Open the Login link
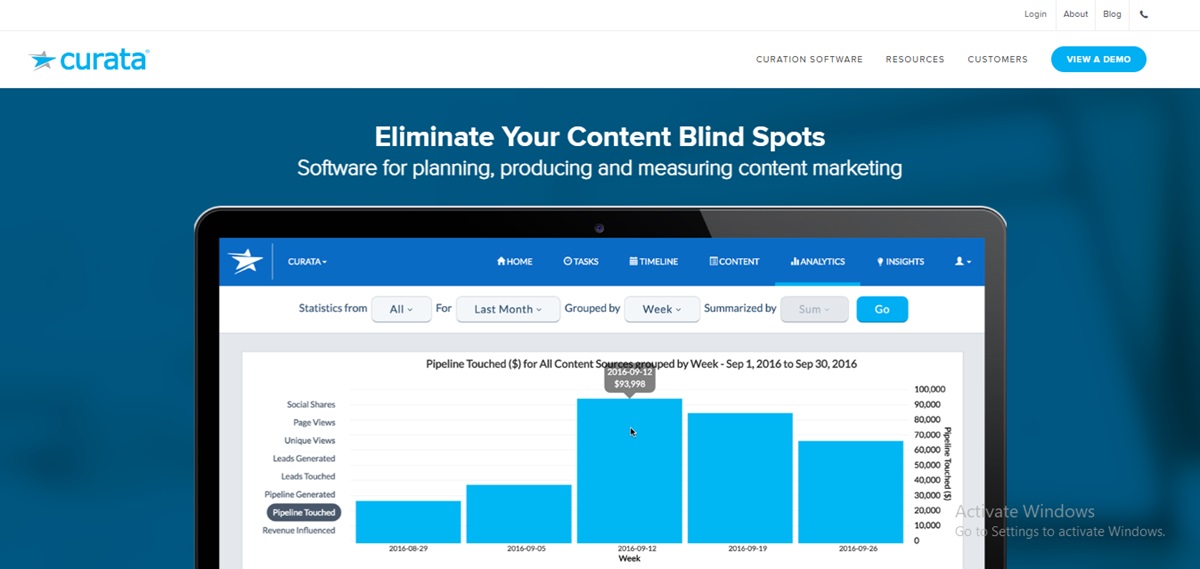Viewport: 1200px width, 569px height. click(1035, 14)
